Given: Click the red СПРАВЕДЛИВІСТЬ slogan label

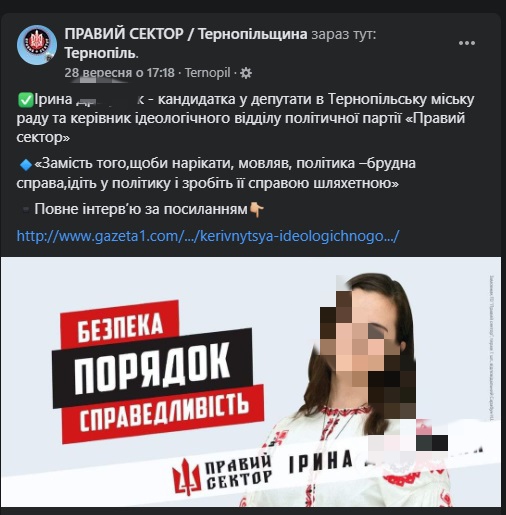Looking at the screenshot, I should pyautogui.click(x=163, y=414).
